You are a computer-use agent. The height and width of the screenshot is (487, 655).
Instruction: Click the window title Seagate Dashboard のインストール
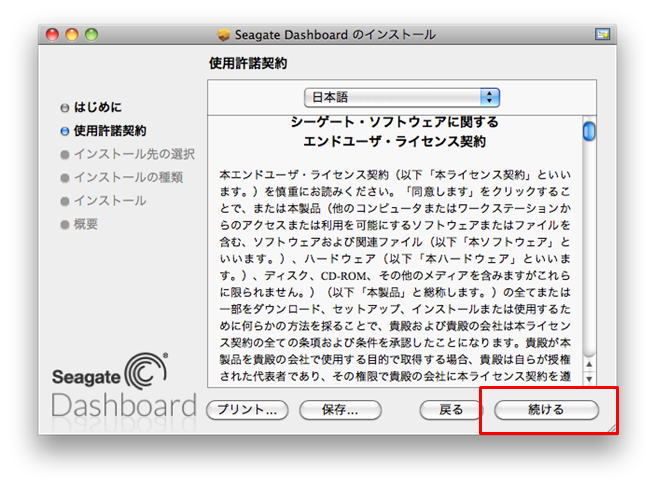(335, 35)
